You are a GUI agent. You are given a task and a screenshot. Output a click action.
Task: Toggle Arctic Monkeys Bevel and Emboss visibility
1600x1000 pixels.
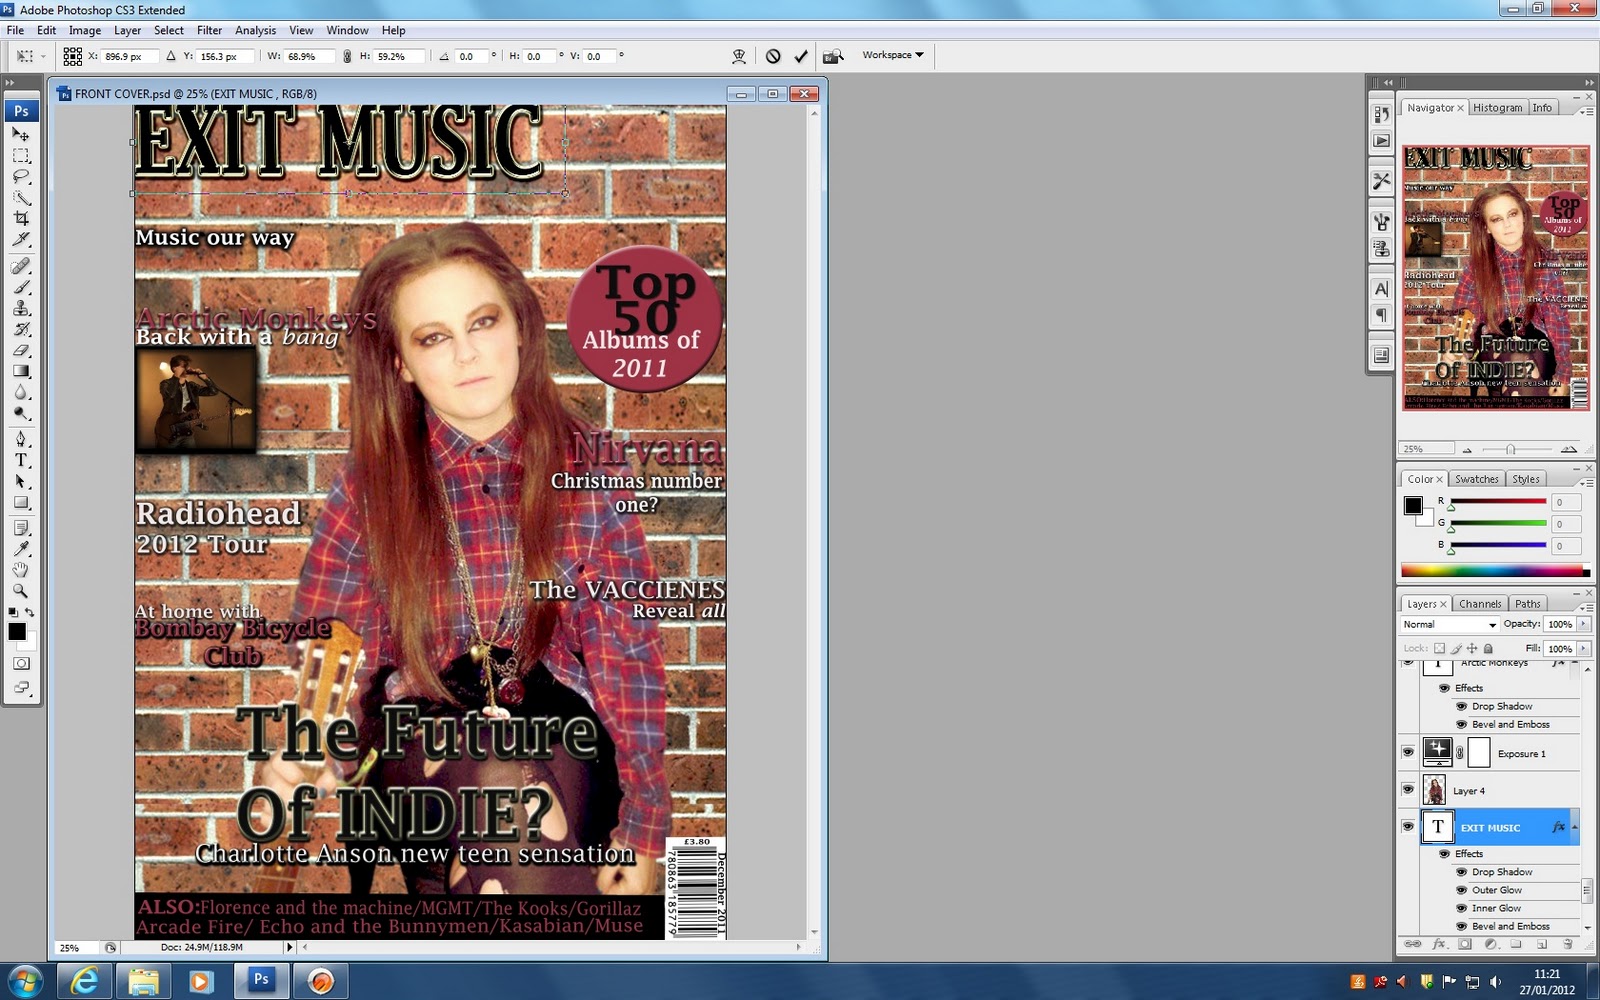click(x=1461, y=724)
